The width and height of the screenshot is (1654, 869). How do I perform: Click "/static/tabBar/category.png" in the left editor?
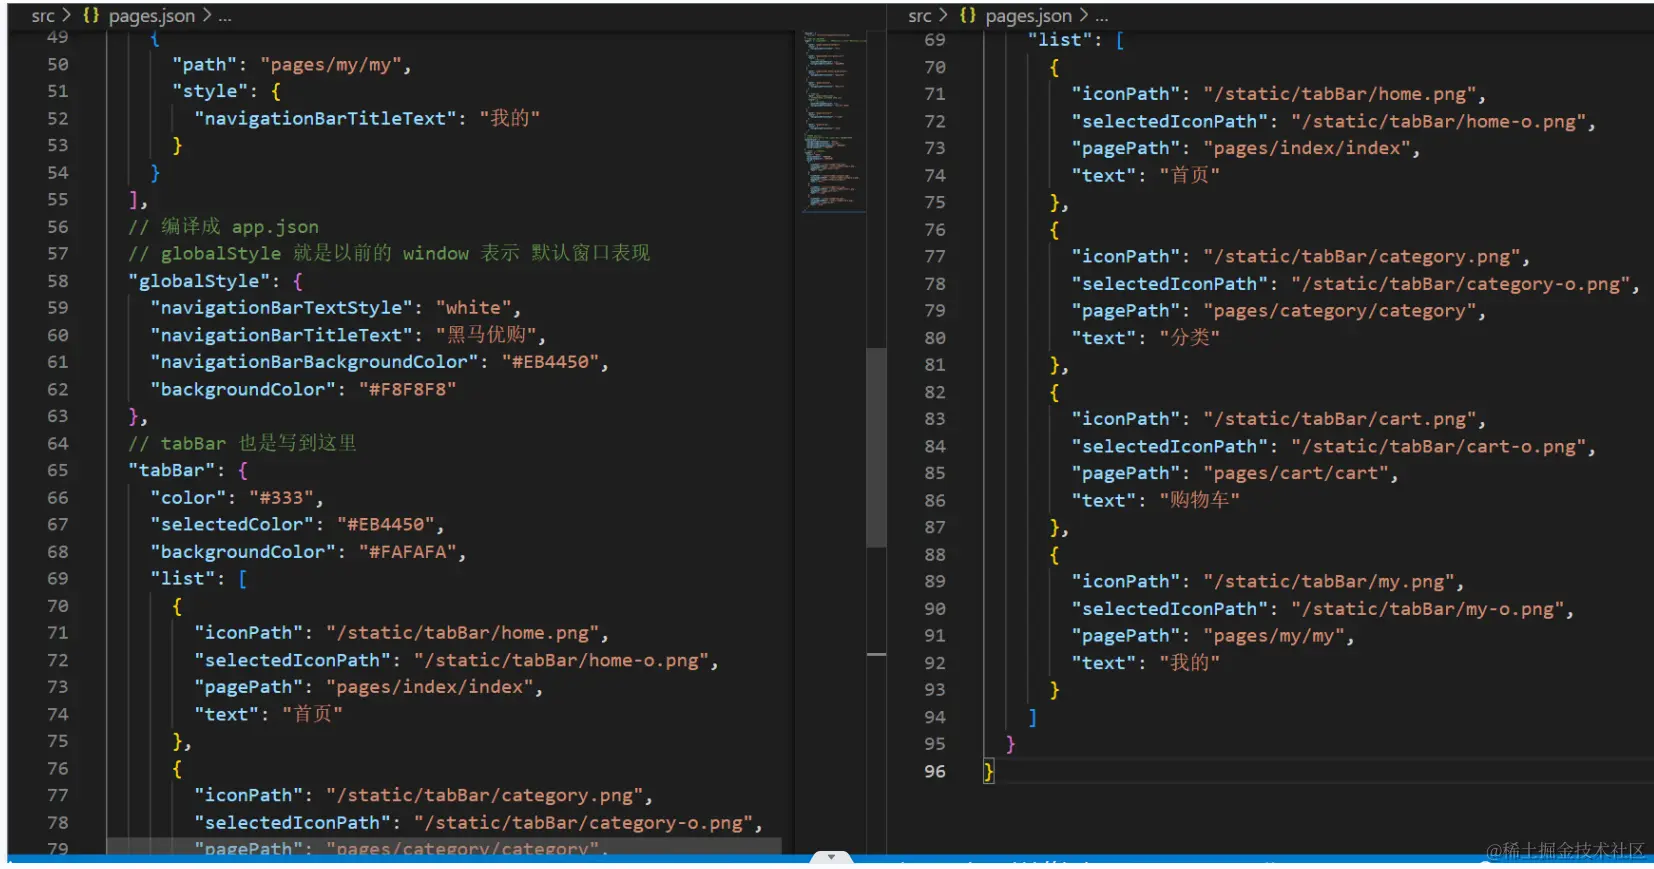click(x=485, y=795)
